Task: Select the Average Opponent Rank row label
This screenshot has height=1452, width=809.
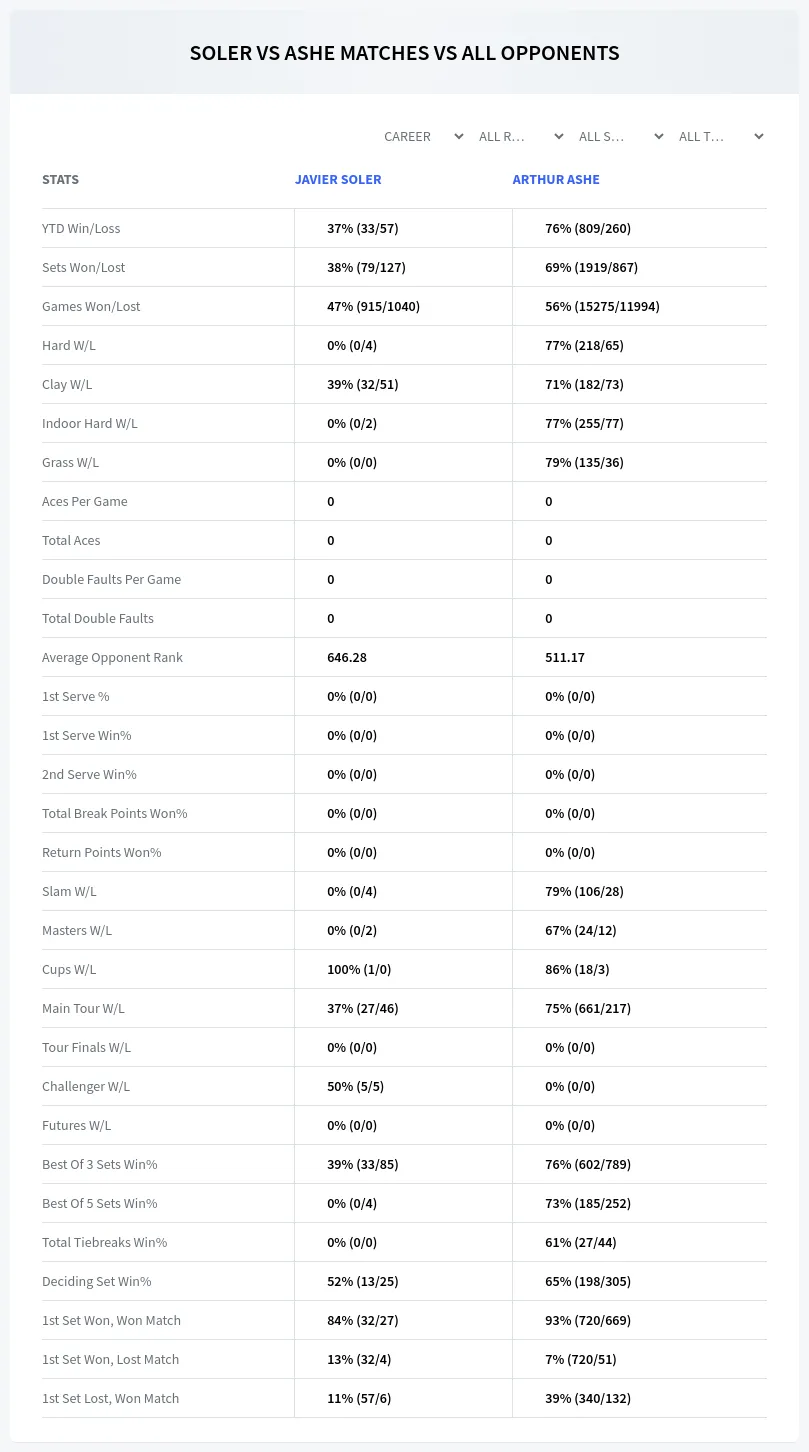Action: click(x=112, y=657)
